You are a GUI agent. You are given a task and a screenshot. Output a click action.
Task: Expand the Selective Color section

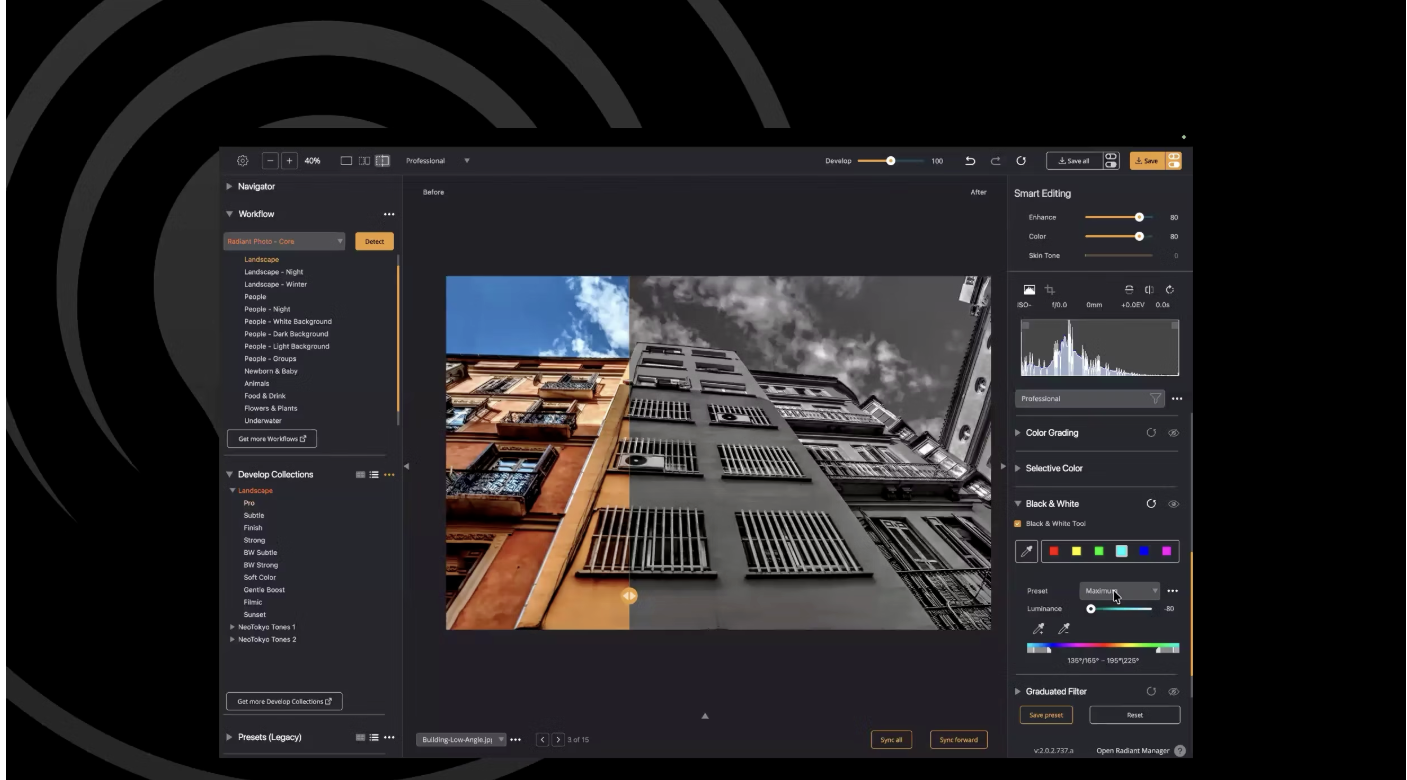[x=1054, y=468]
